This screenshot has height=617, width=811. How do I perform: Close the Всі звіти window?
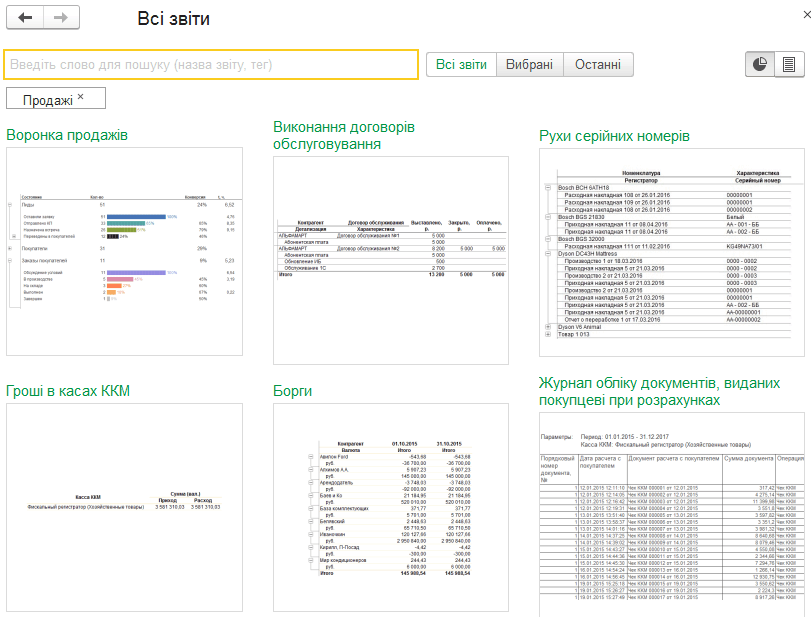click(x=806, y=15)
